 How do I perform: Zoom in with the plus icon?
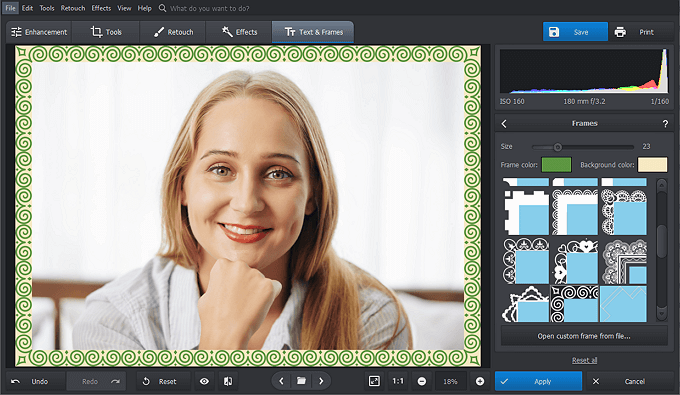point(480,381)
